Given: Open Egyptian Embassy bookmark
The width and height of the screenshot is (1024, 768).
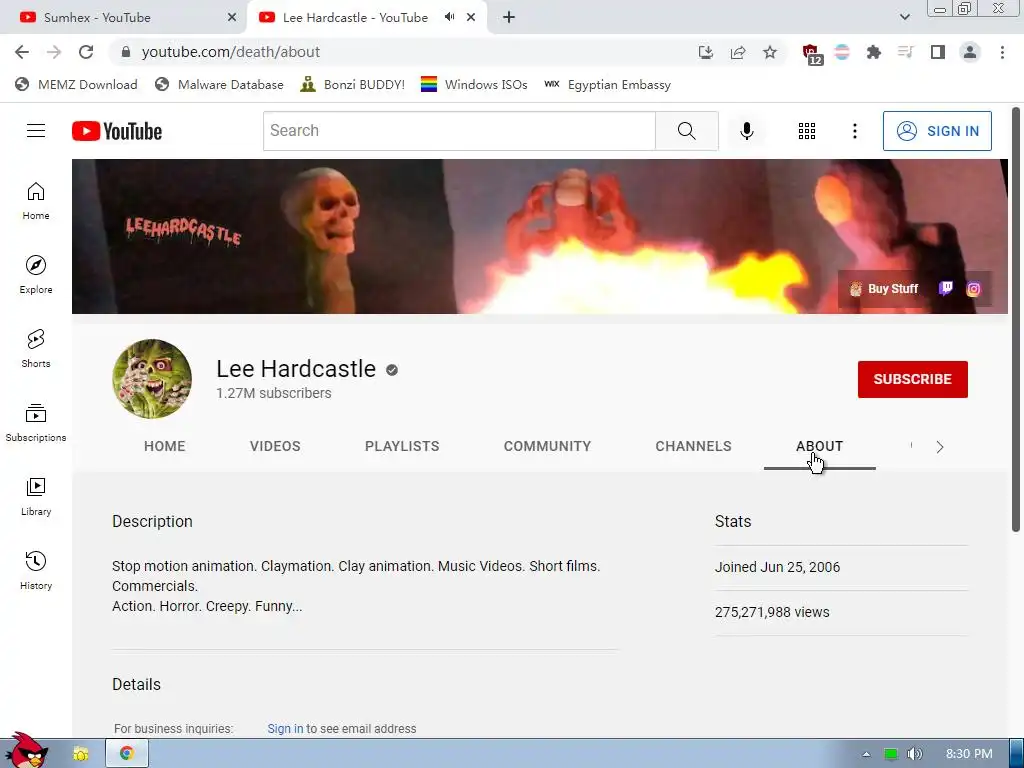Looking at the screenshot, I should [607, 84].
